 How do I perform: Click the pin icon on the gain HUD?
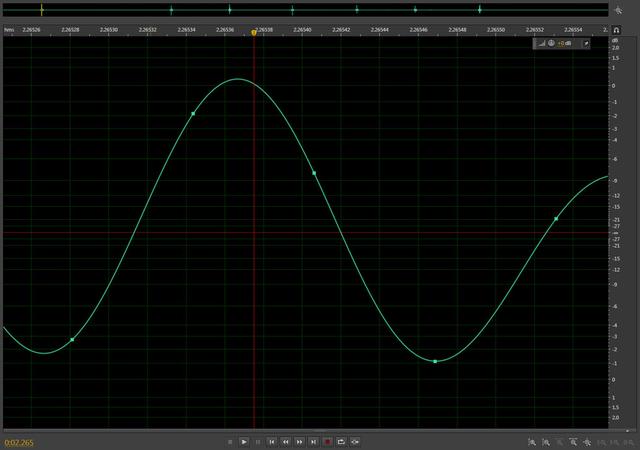[x=587, y=44]
